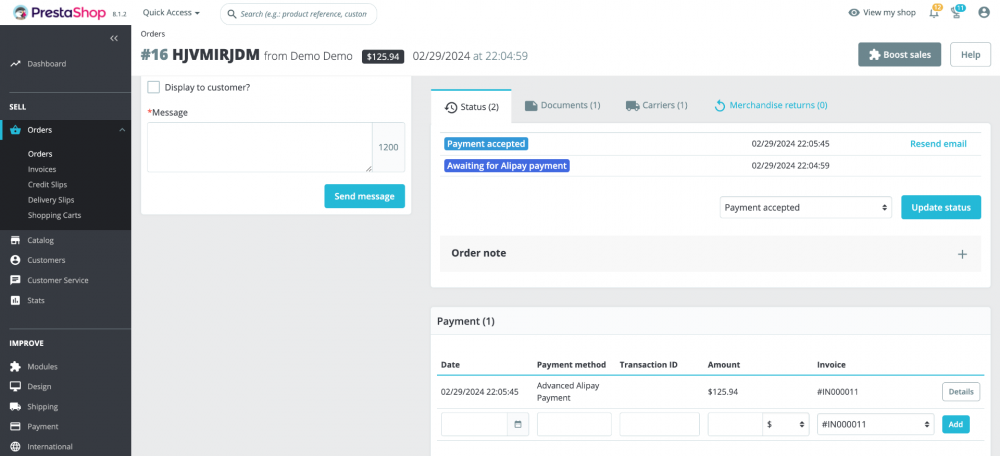1000x456 pixels.
Task: Switch to Status (2) tab
Action: (471, 107)
